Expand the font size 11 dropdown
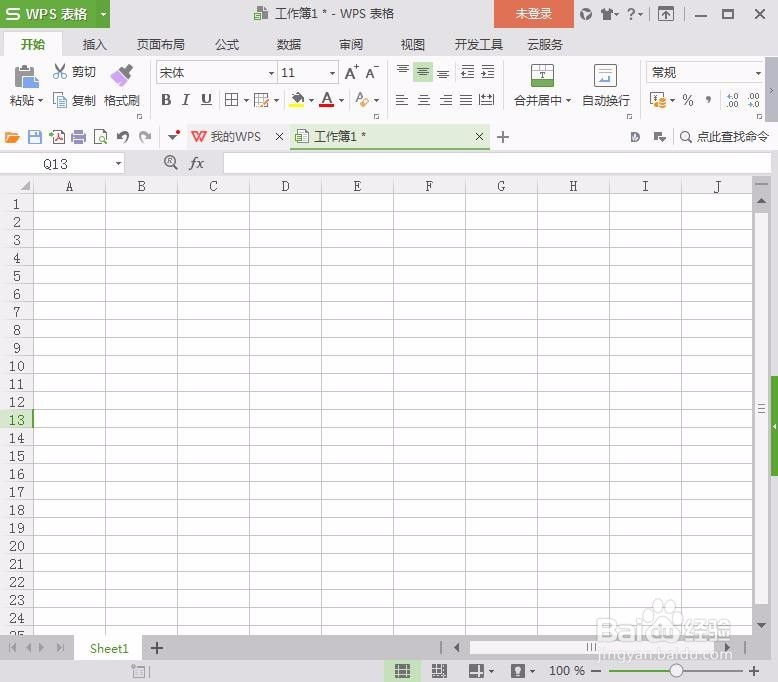The width and height of the screenshot is (778, 682). click(x=332, y=73)
